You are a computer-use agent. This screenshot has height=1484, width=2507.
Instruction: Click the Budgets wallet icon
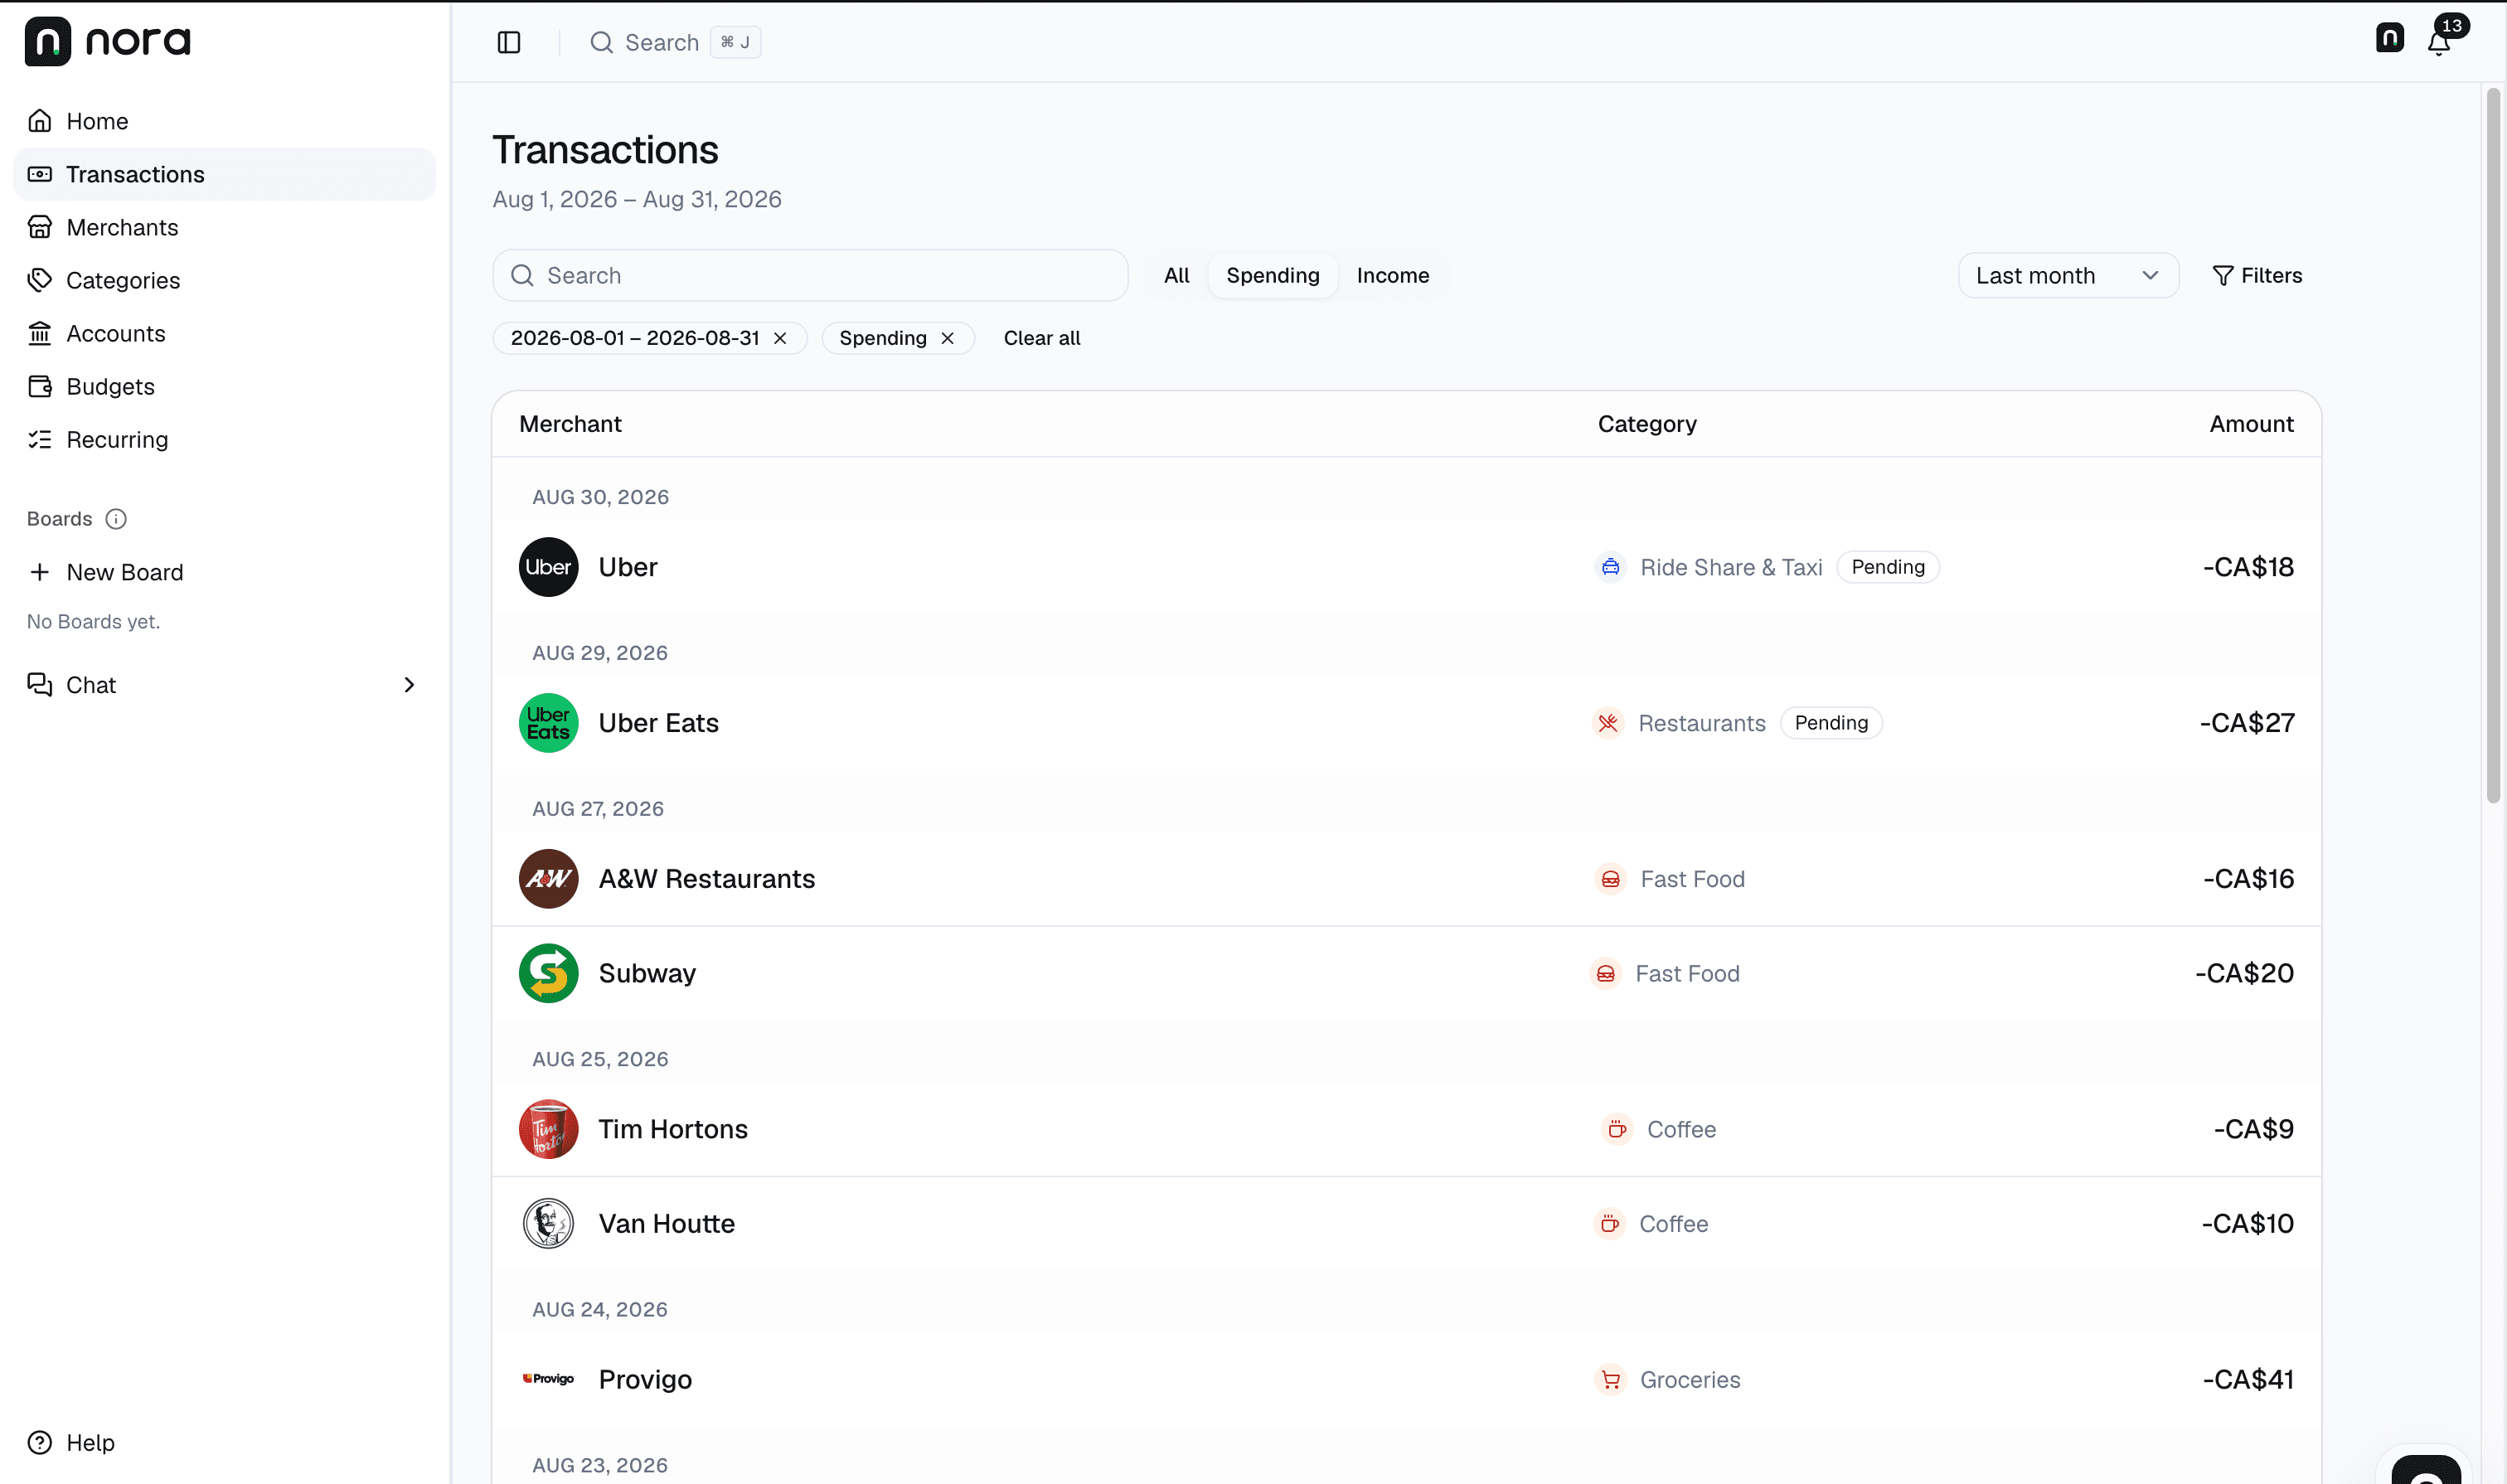(40, 386)
